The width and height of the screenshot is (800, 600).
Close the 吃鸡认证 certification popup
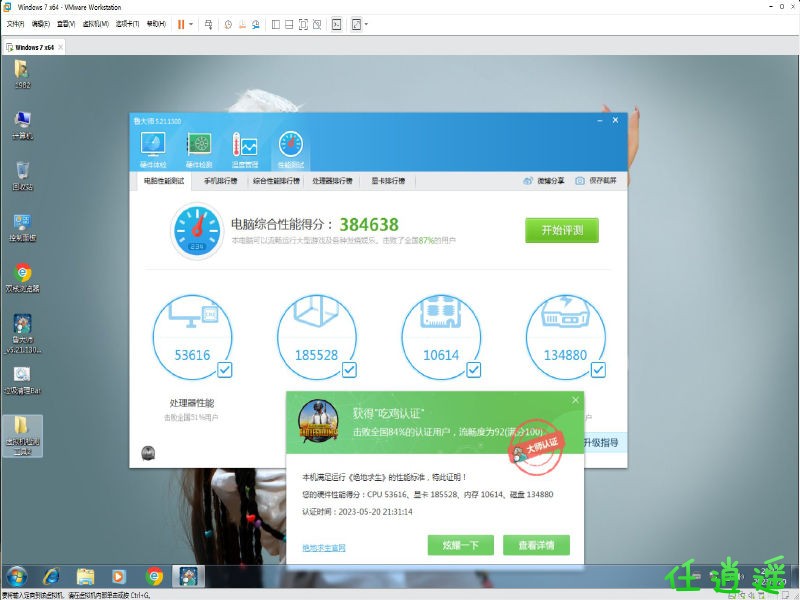576,400
